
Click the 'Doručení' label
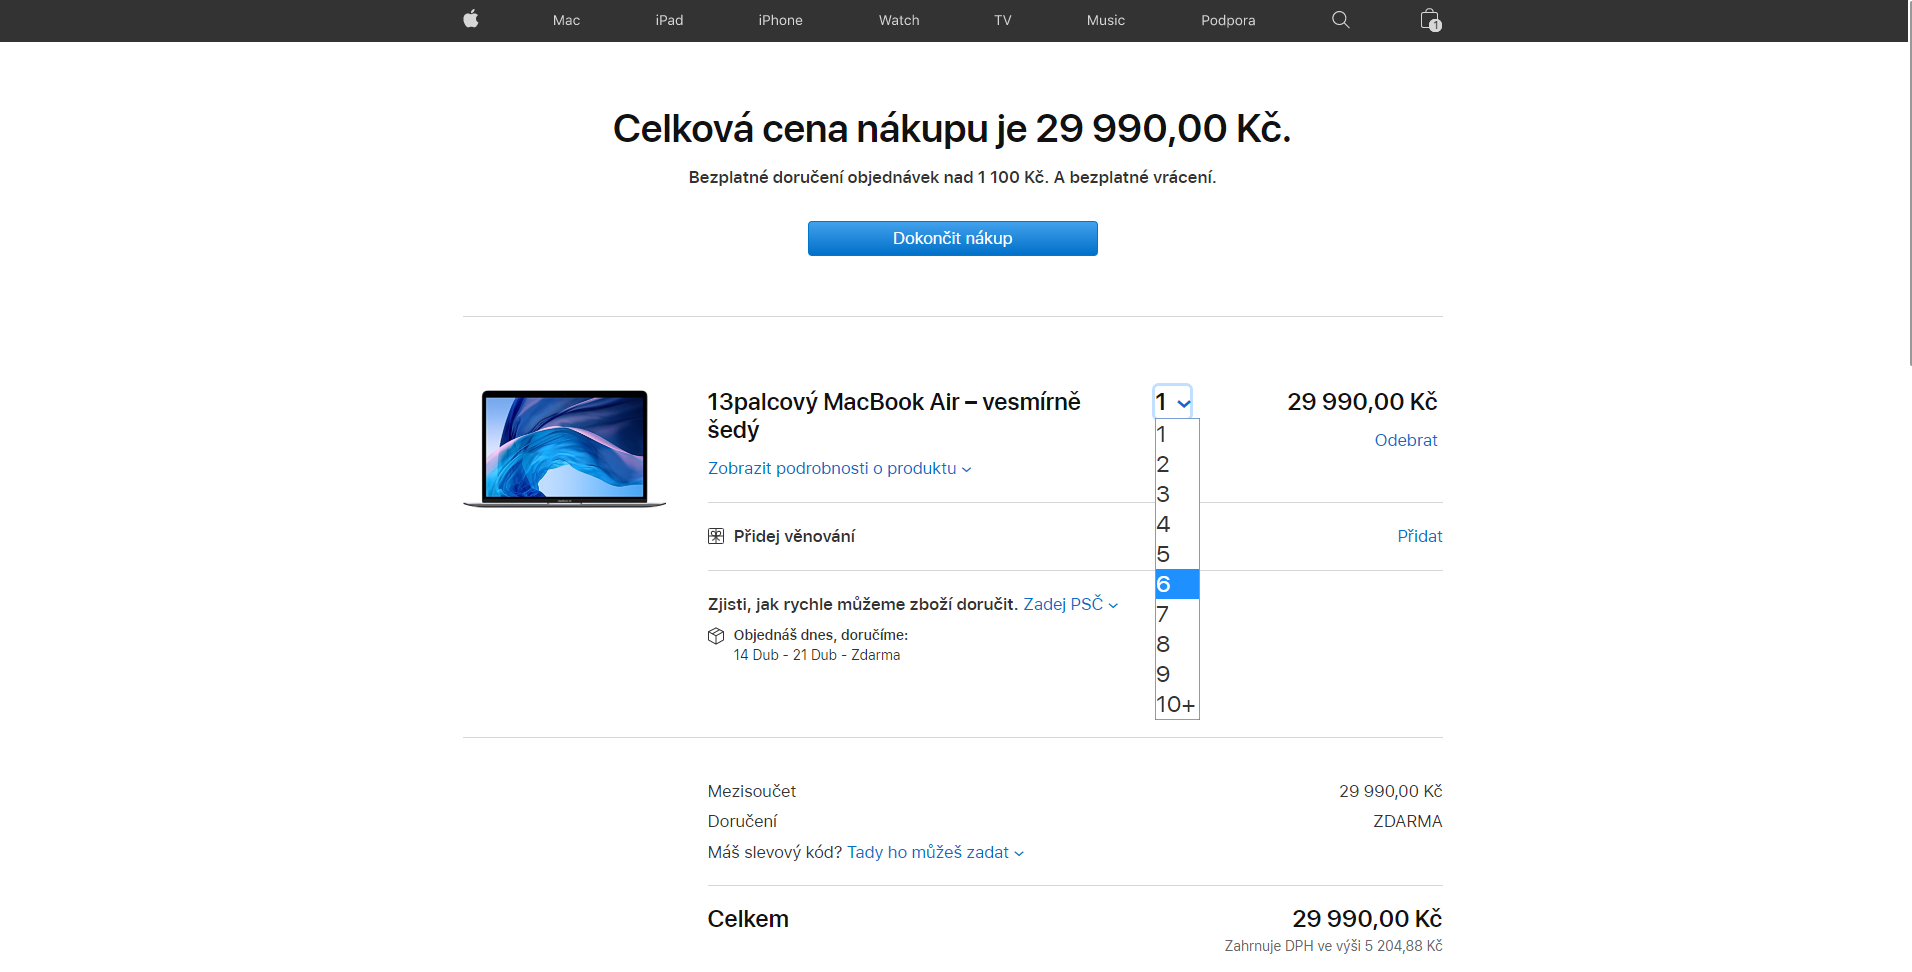click(742, 821)
